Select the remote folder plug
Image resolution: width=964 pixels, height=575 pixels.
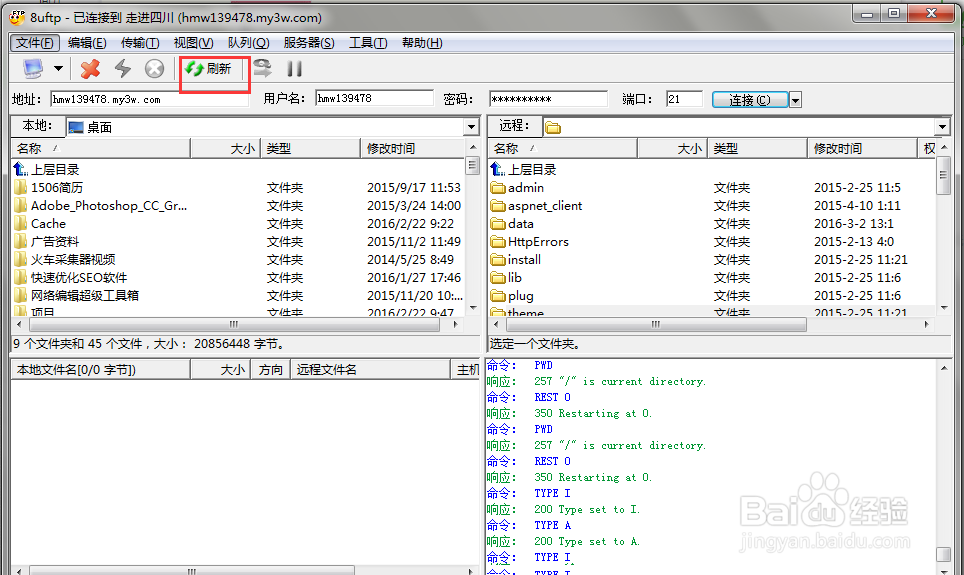(x=520, y=296)
